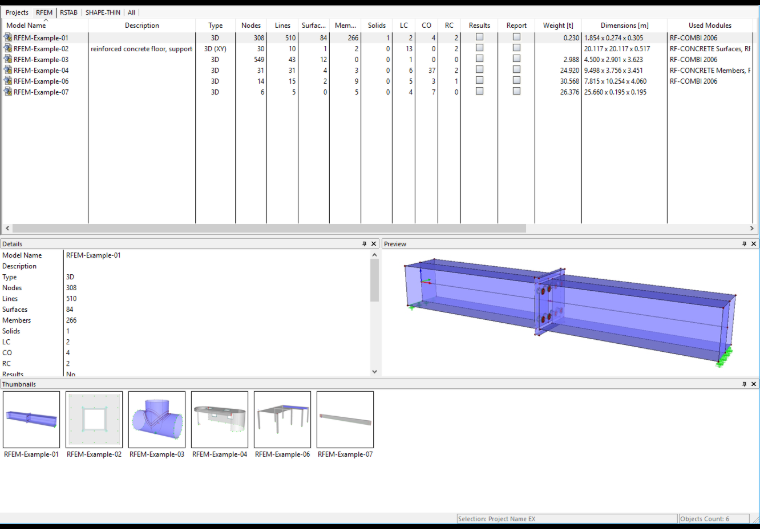Image resolution: width=760 pixels, height=529 pixels.
Task: Switch to the Projects tab
Action: tap(17, 13)
